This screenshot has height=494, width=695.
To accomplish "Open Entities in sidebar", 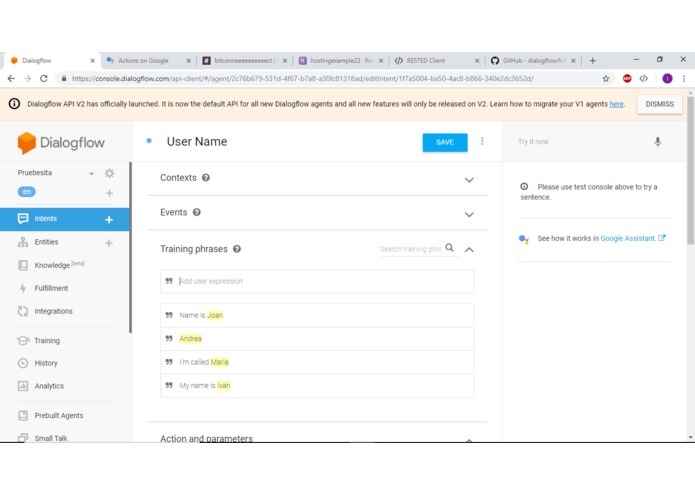I will click(46, 242).
